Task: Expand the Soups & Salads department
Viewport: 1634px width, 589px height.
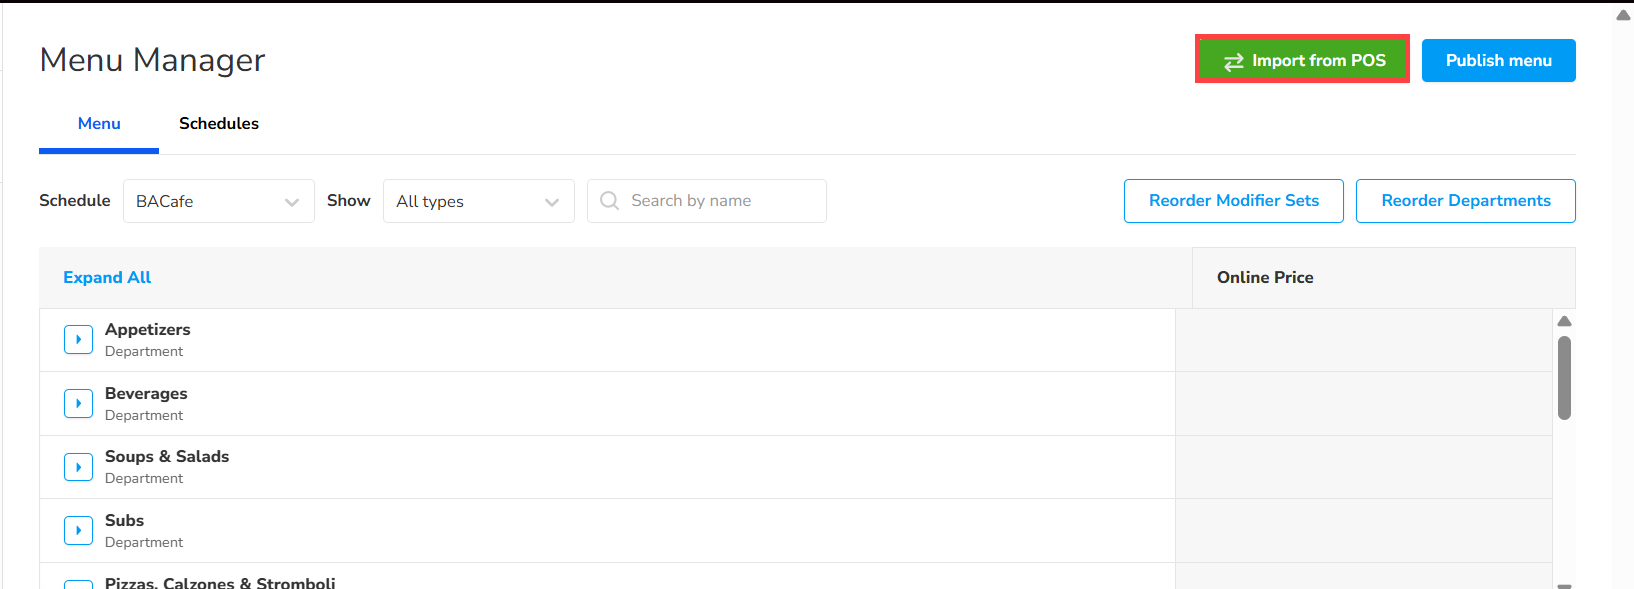Action: point(78,467)
